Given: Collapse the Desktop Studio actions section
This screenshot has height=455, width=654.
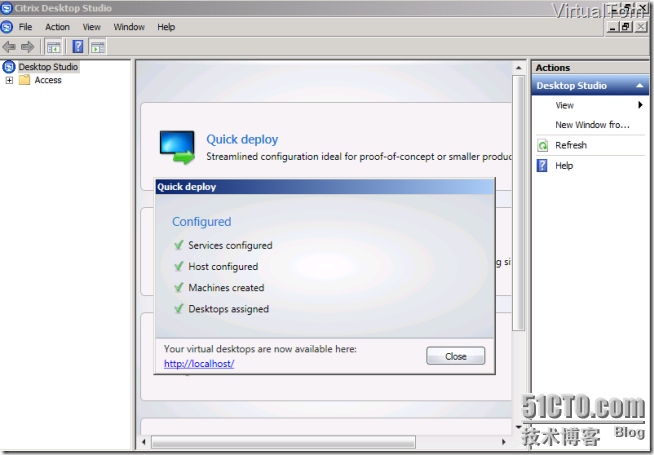Looking at the screenshot, I should (x=639, y=85).
